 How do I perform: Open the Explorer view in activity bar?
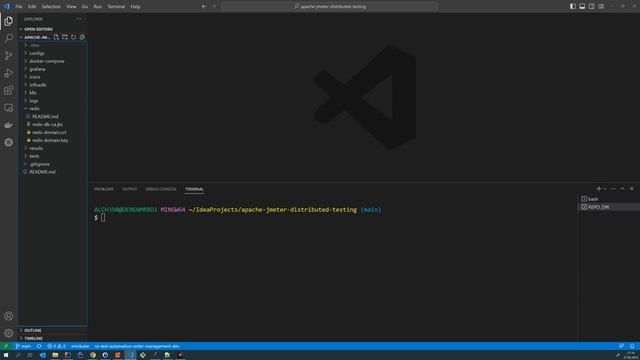click(9, 21)
